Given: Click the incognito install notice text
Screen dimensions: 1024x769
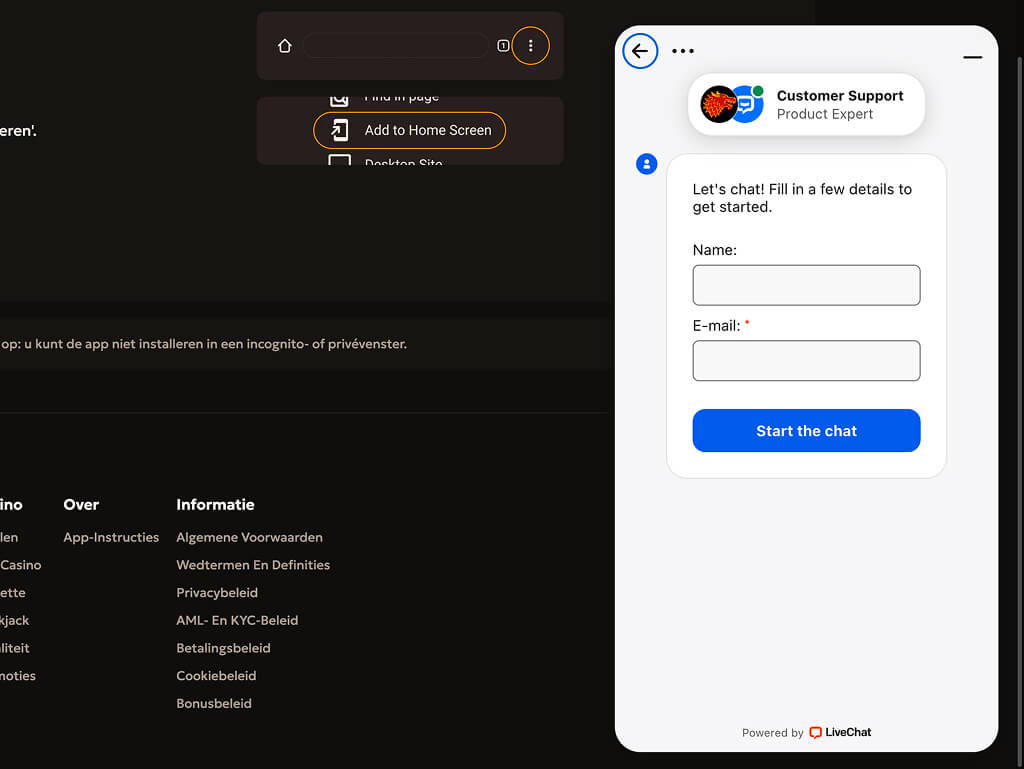Looking at the screenshot, I should (203, 344).
